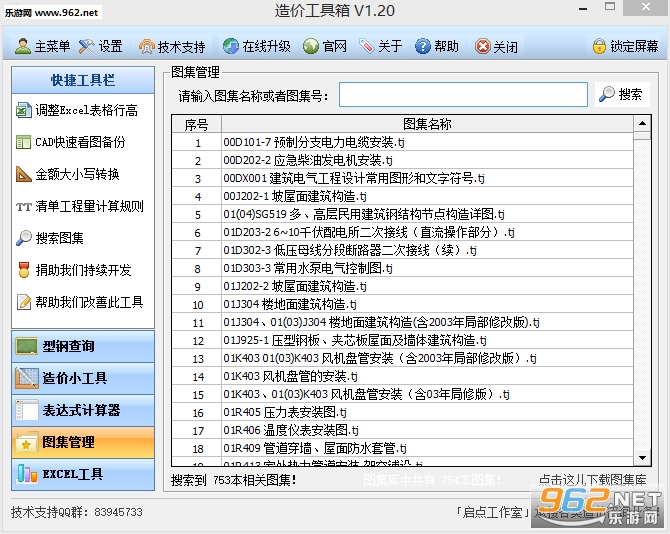This screenshot has width=670, height=534.
Task: Open 设置 settings tools icon
Action: point(86,46)
